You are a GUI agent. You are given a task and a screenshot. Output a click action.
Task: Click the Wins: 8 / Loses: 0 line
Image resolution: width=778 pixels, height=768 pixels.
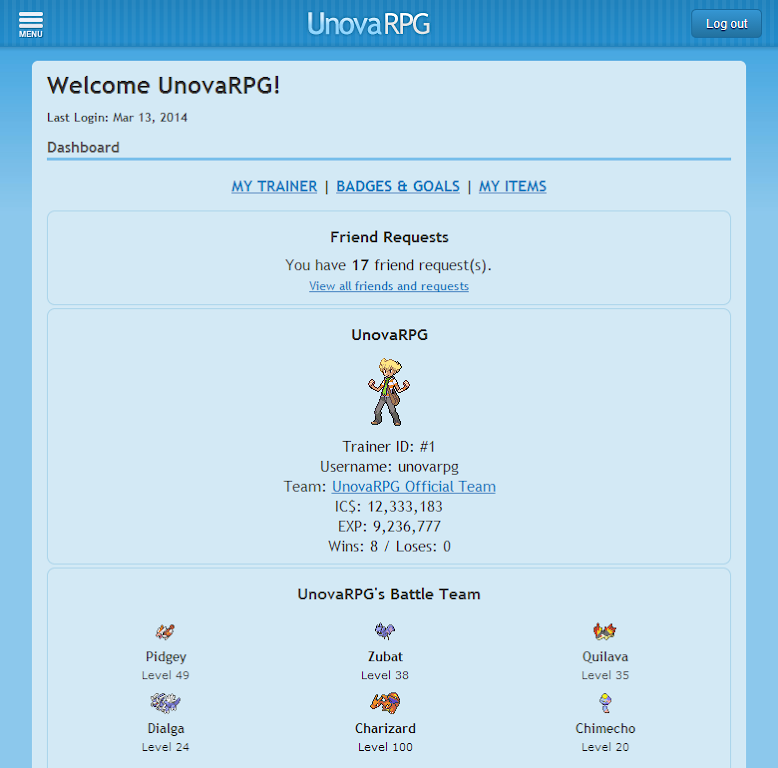coord(389,547)
